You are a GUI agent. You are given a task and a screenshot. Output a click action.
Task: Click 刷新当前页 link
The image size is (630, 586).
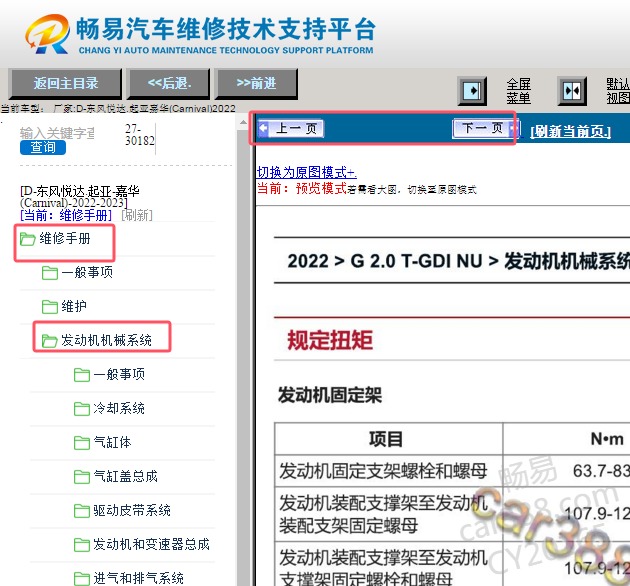pyautogui.click(x=570, y=131)
